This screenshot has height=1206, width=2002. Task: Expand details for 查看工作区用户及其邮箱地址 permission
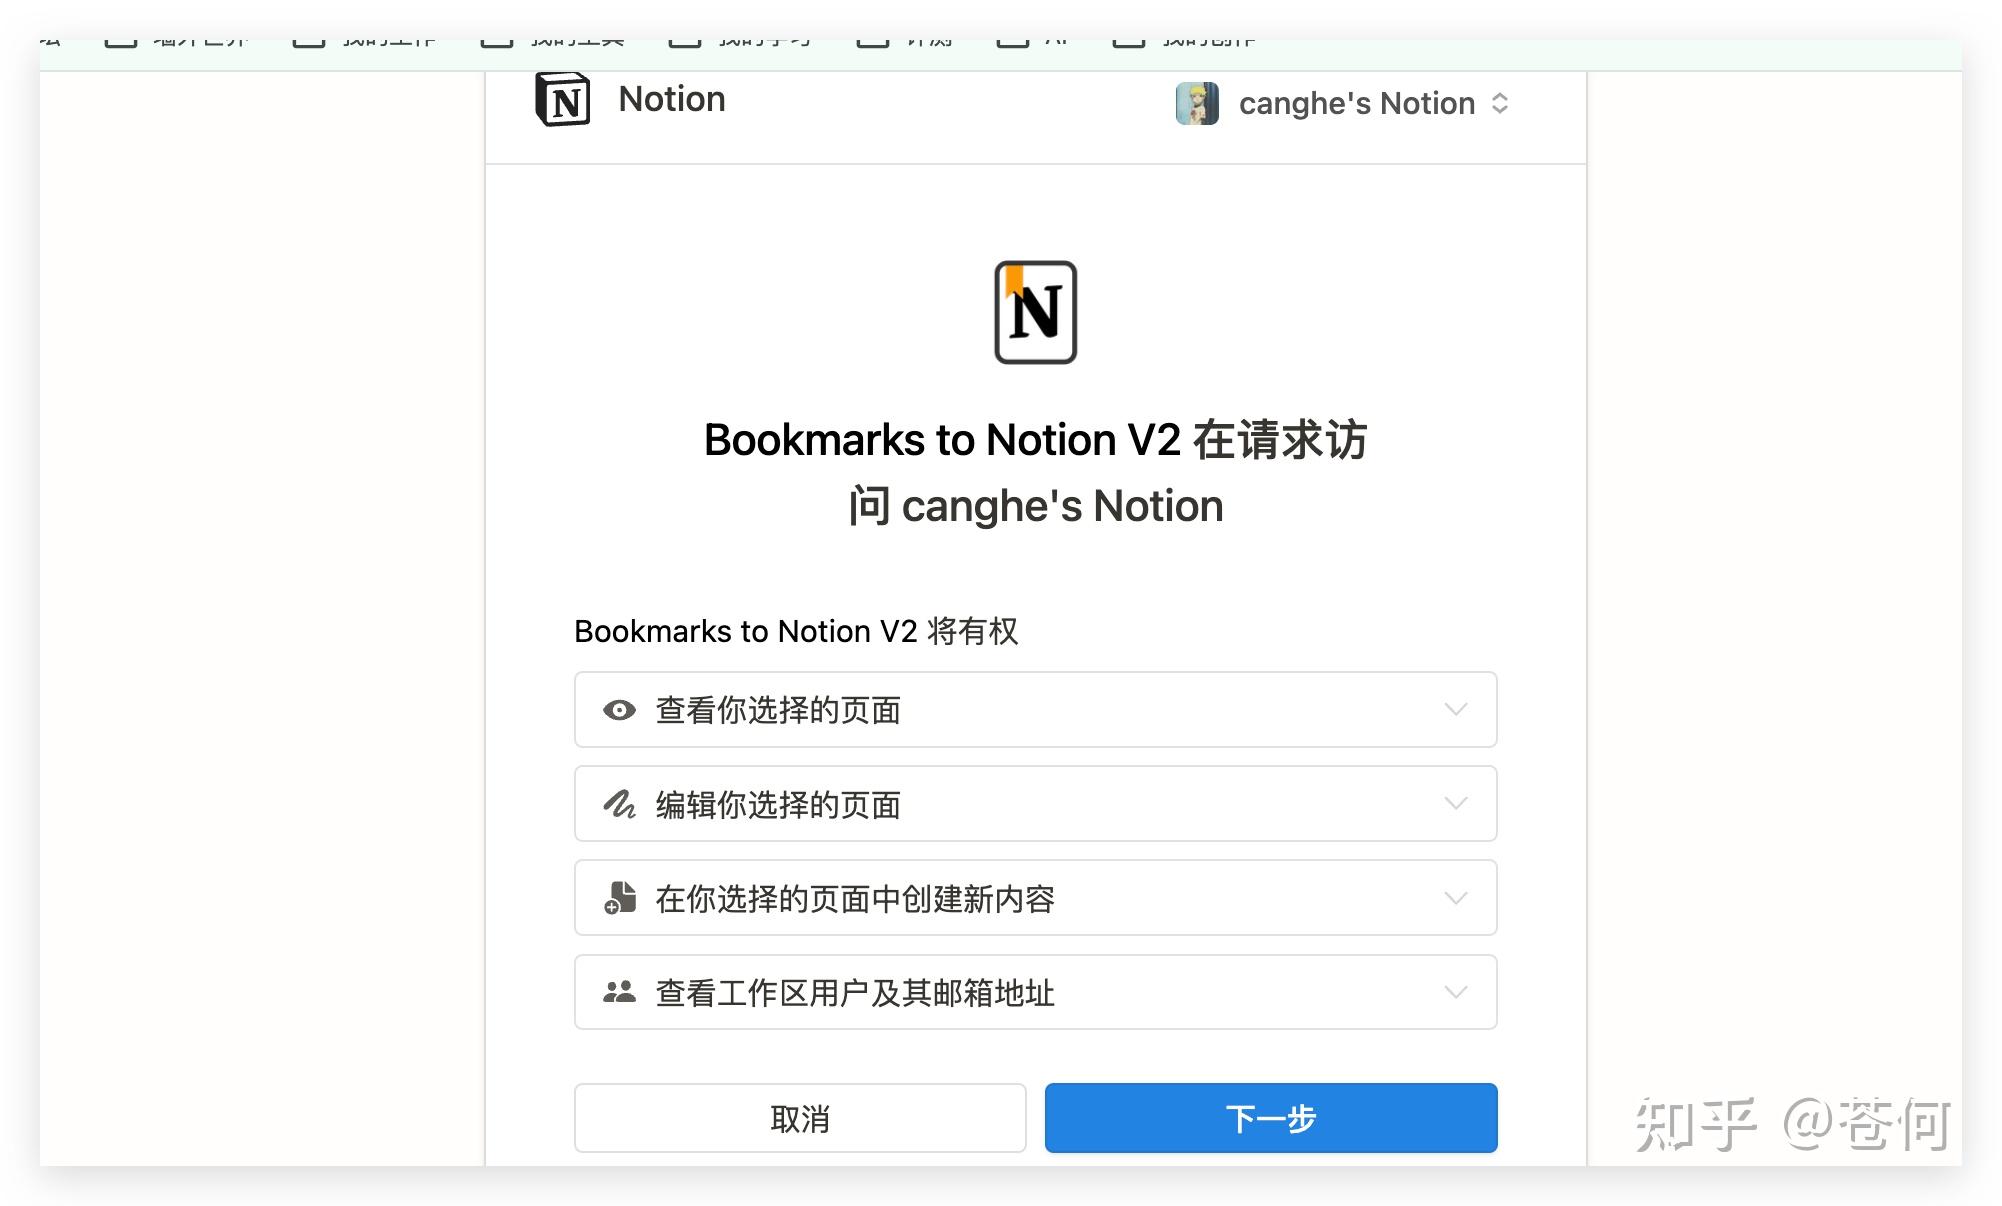(1456, 991)
